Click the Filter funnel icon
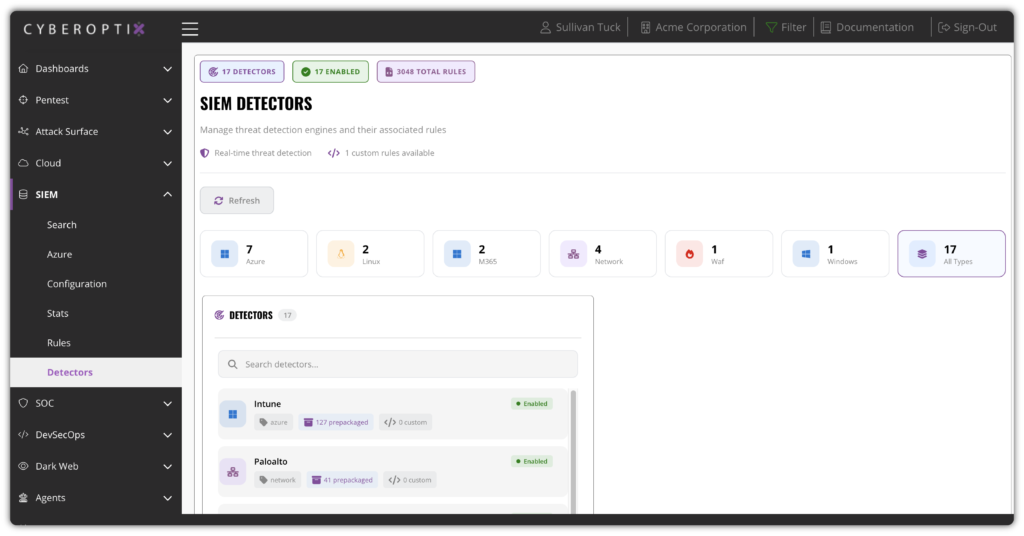 (771, 28)
